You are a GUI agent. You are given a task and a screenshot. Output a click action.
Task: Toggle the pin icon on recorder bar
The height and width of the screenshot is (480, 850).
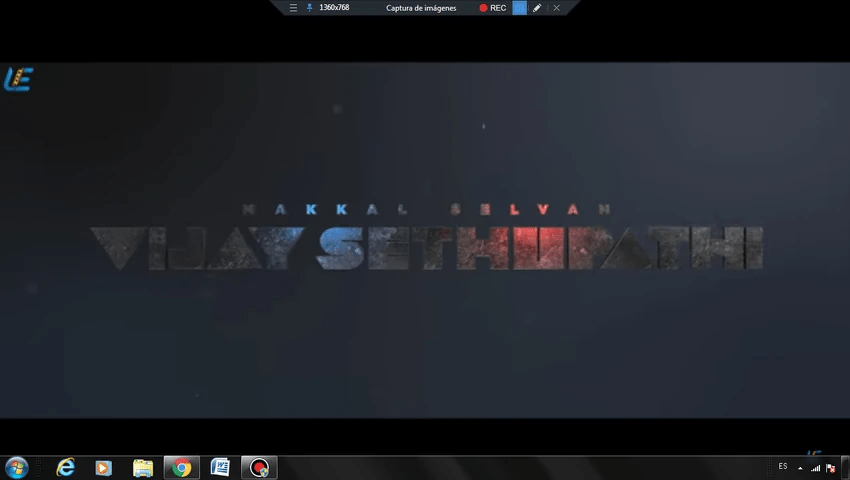tap(310, 8)
